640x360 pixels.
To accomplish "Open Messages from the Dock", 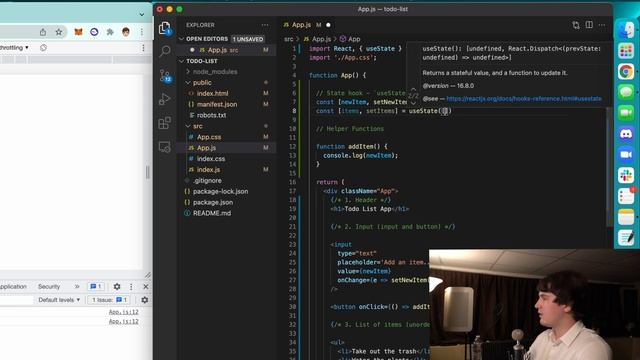I will pyautogui.click(x=626, y=92).
